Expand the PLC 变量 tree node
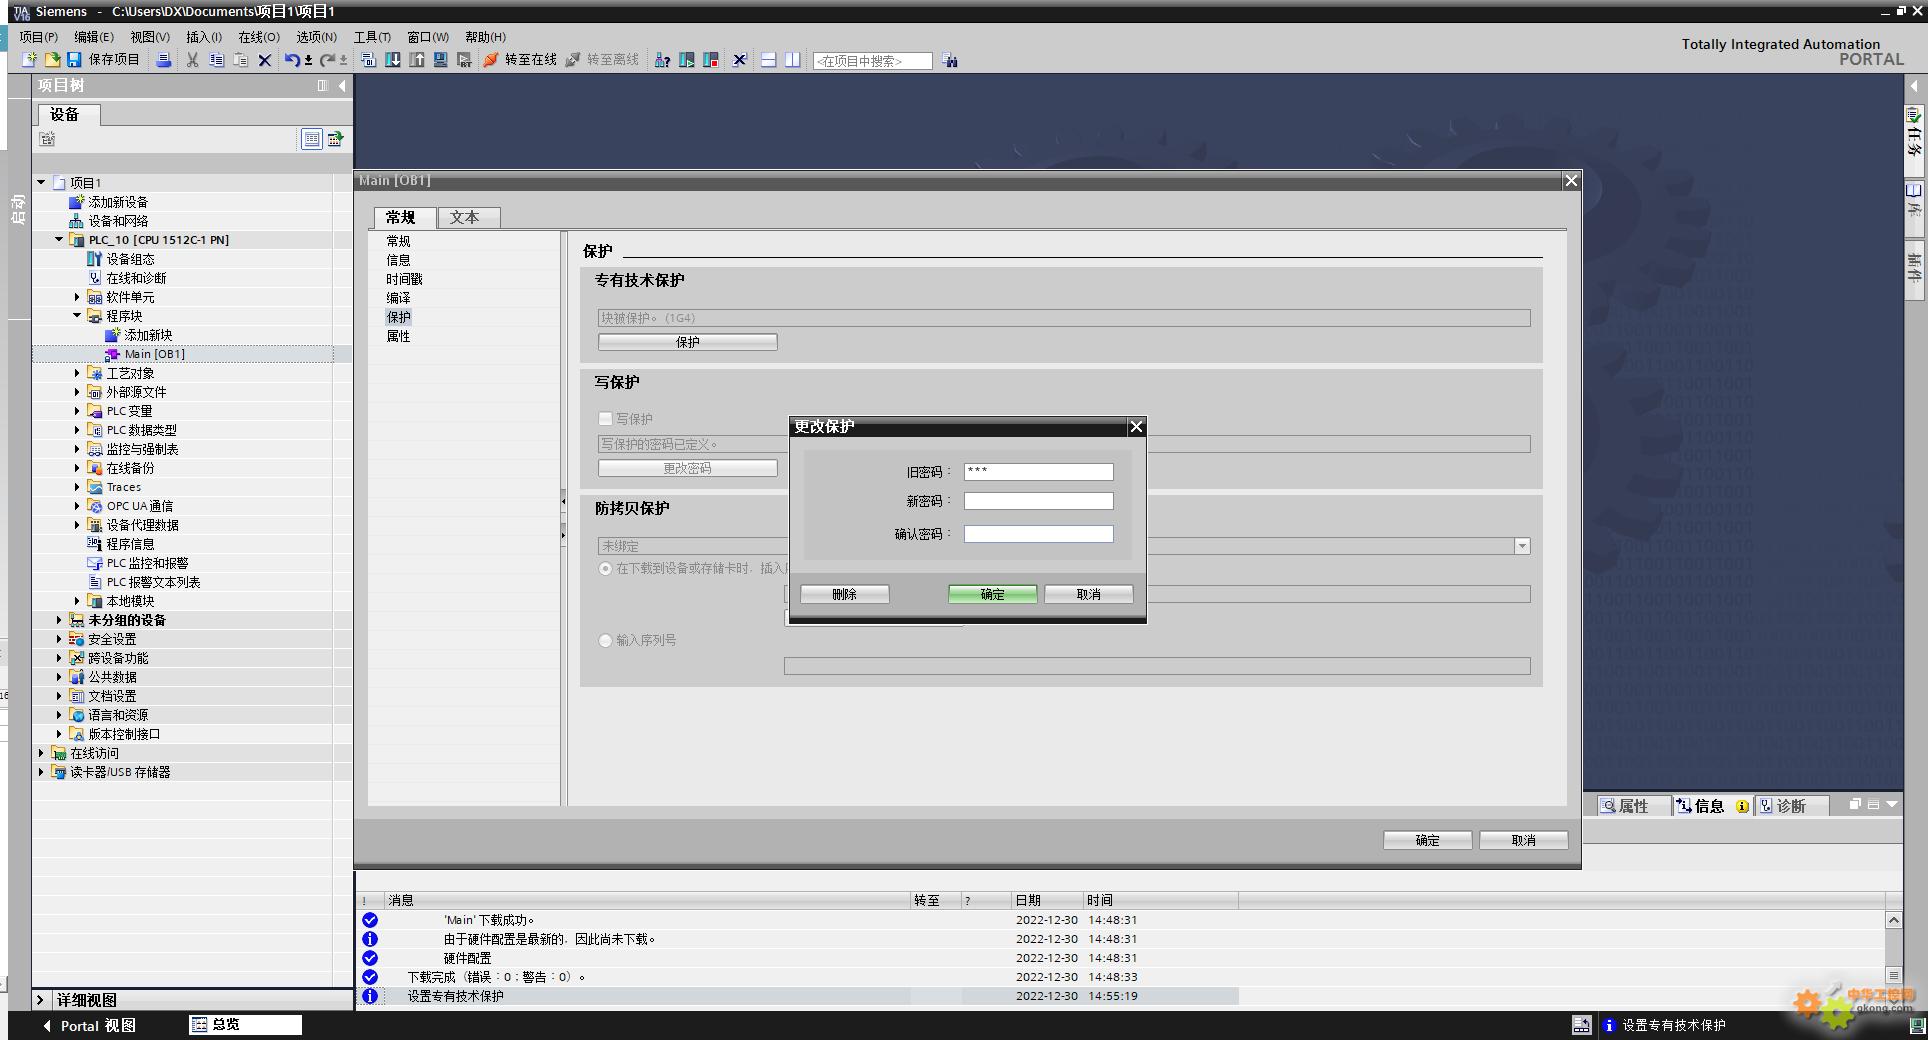This screenshot has height=1040, width=1928. (77, 411)
